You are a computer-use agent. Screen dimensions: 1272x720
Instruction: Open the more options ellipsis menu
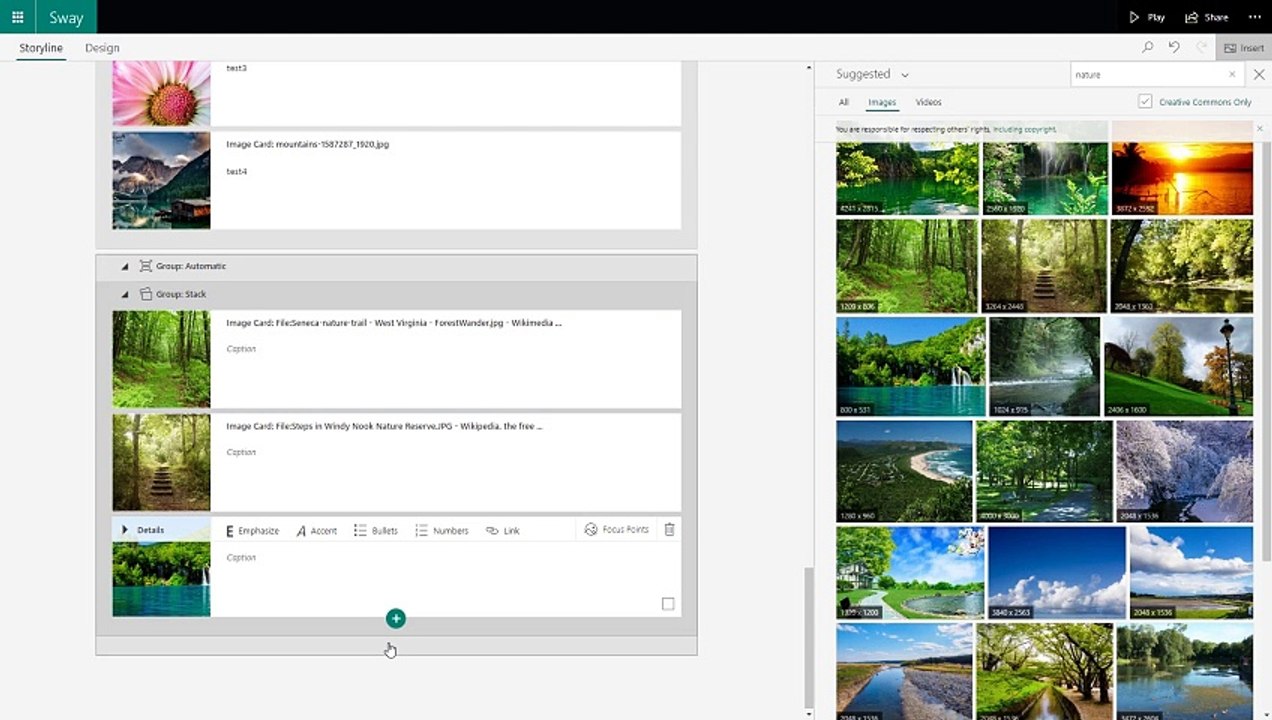coord(1255,17)
